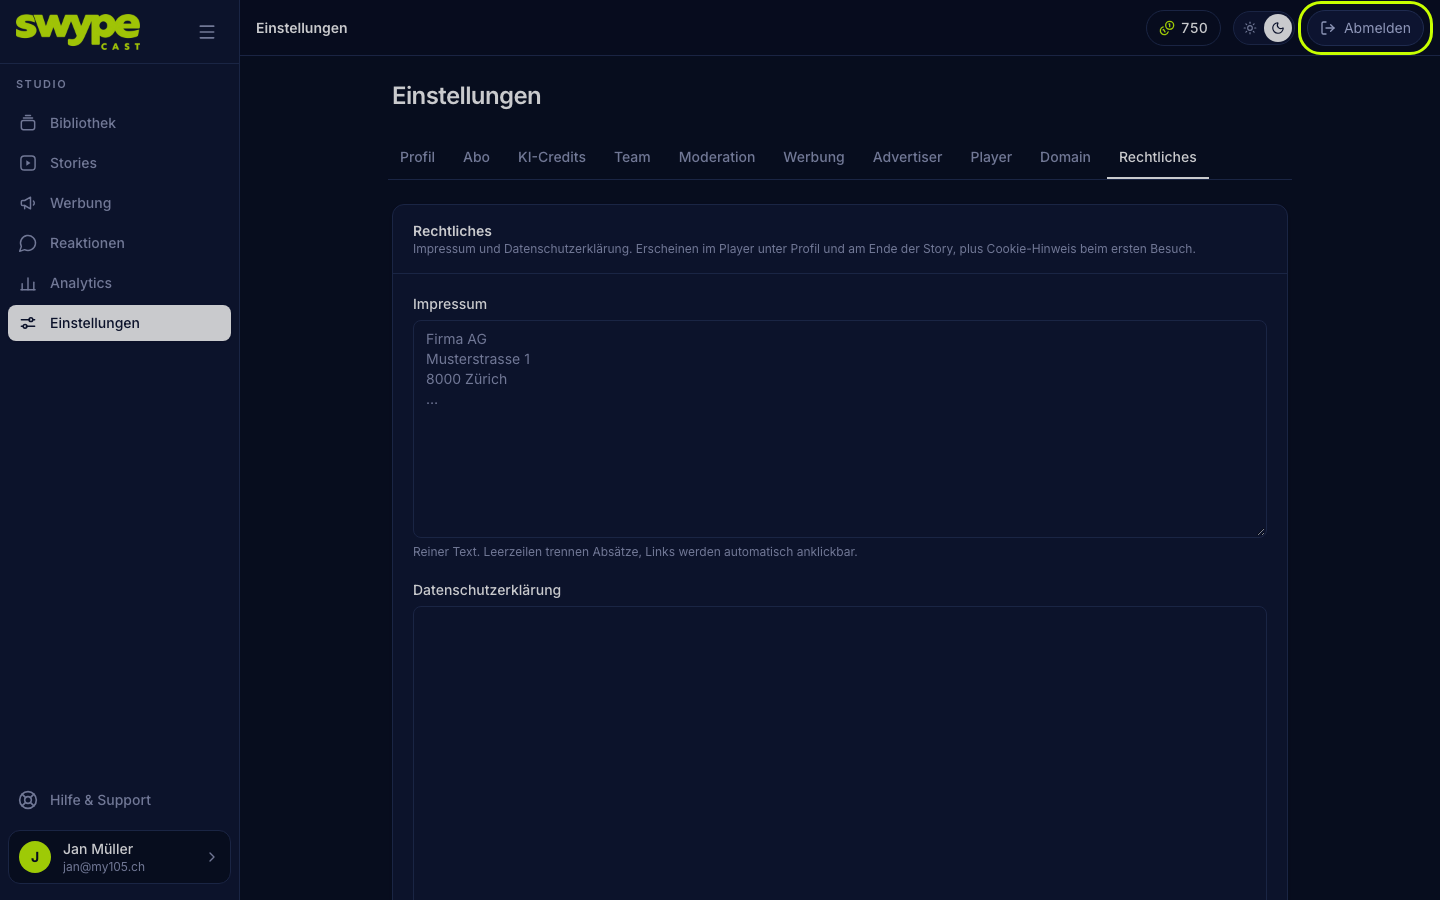The image size is (1440, 900).
Task: Open Reaktionen in the sidebar
Action: point(119,243)
